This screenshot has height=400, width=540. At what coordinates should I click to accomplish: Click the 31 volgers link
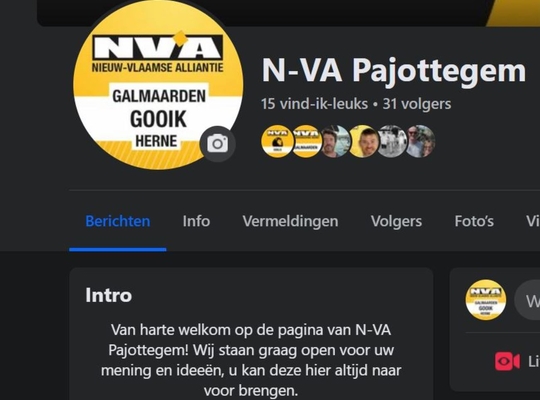click(x=417, y=104)
